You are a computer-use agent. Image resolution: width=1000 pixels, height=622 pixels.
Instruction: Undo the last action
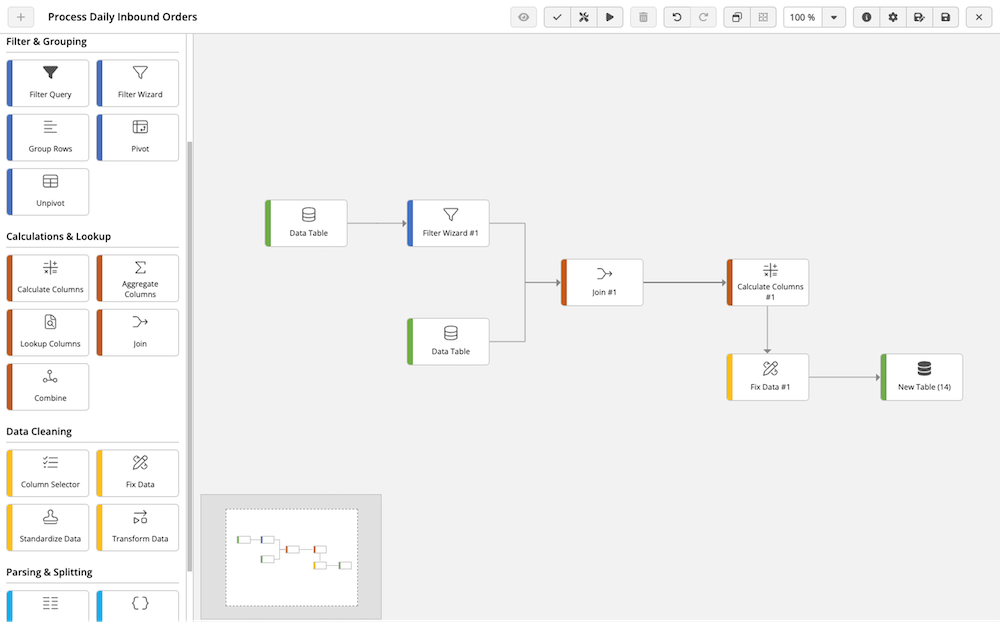click(x=677, y=17)
